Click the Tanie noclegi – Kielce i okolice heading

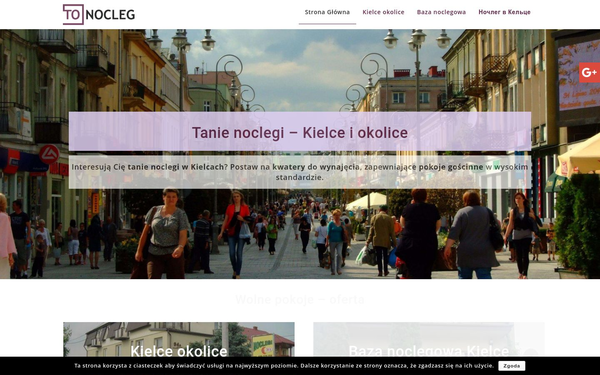coord(300,133)
